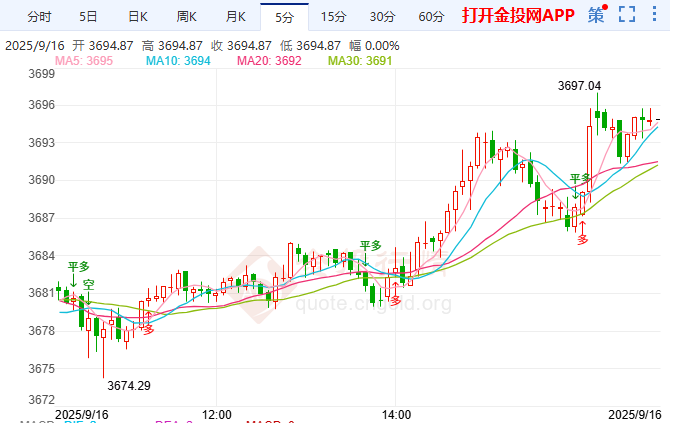The height and width of the screenshot is (423, 673).
Task: Open the 30分 interval tab
Action: tap(382, 17)
